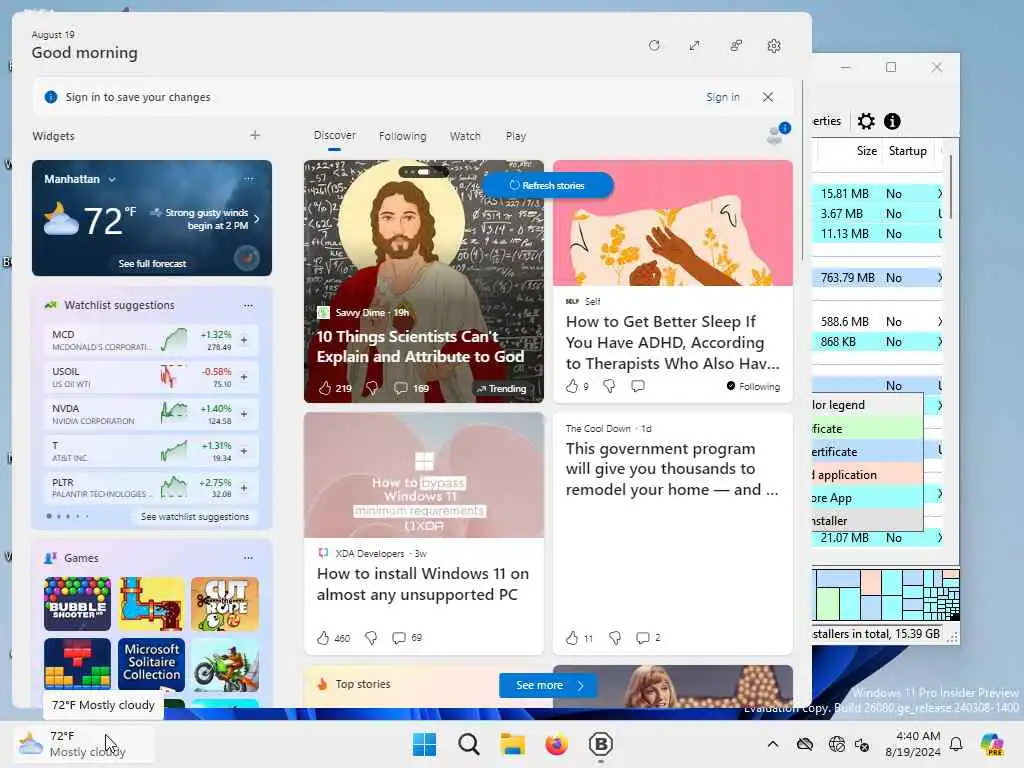Like the government program article
This screenshot has height=768, width=1024.
[x=572, y=637]
